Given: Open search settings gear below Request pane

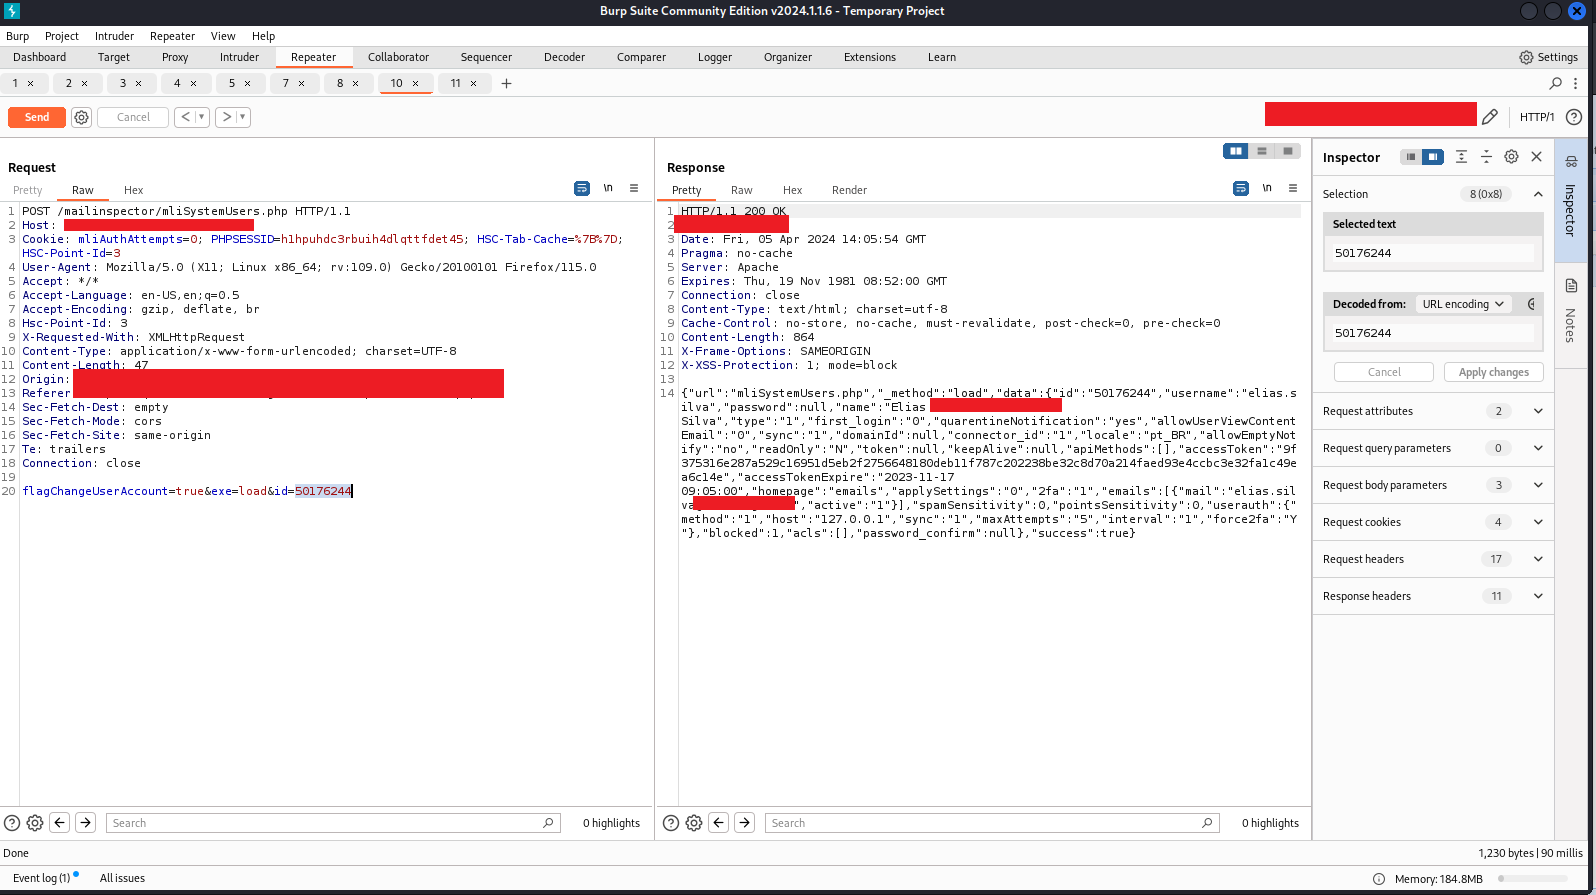Looking at the screenshot, I should click(x=35, y=823).
